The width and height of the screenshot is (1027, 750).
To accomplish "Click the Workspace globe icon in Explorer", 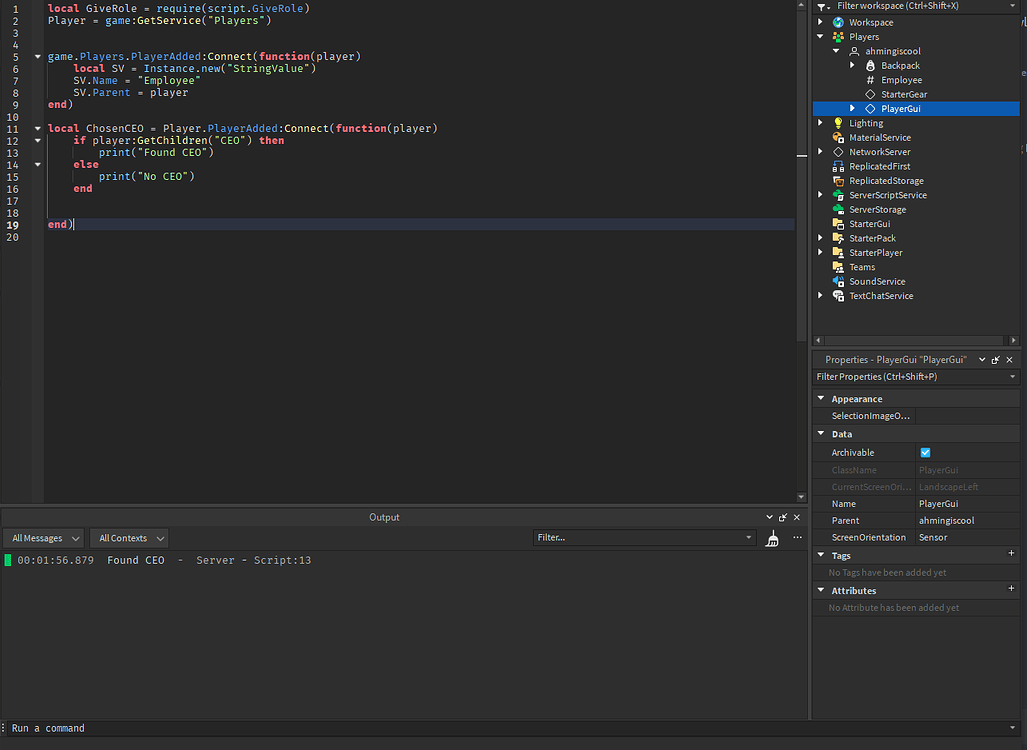I will pyautogui.click(x=838, y=22).
